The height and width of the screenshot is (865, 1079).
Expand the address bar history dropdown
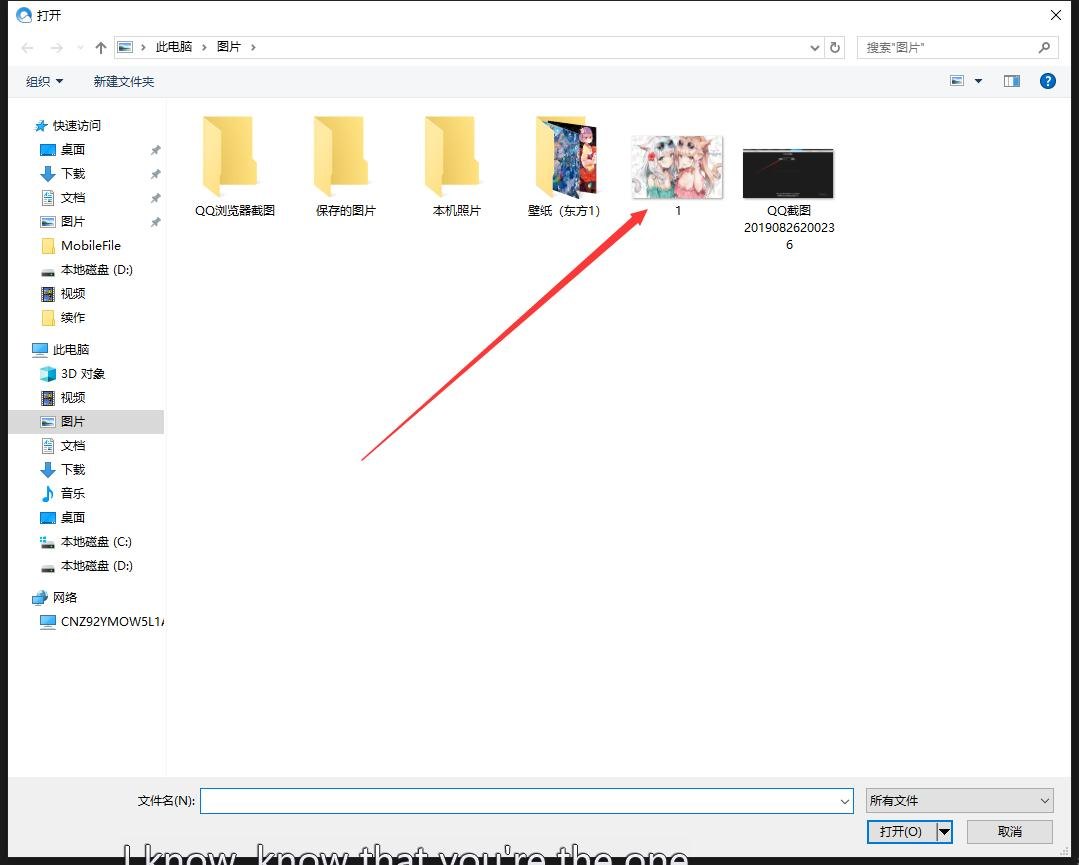[815, 47]
